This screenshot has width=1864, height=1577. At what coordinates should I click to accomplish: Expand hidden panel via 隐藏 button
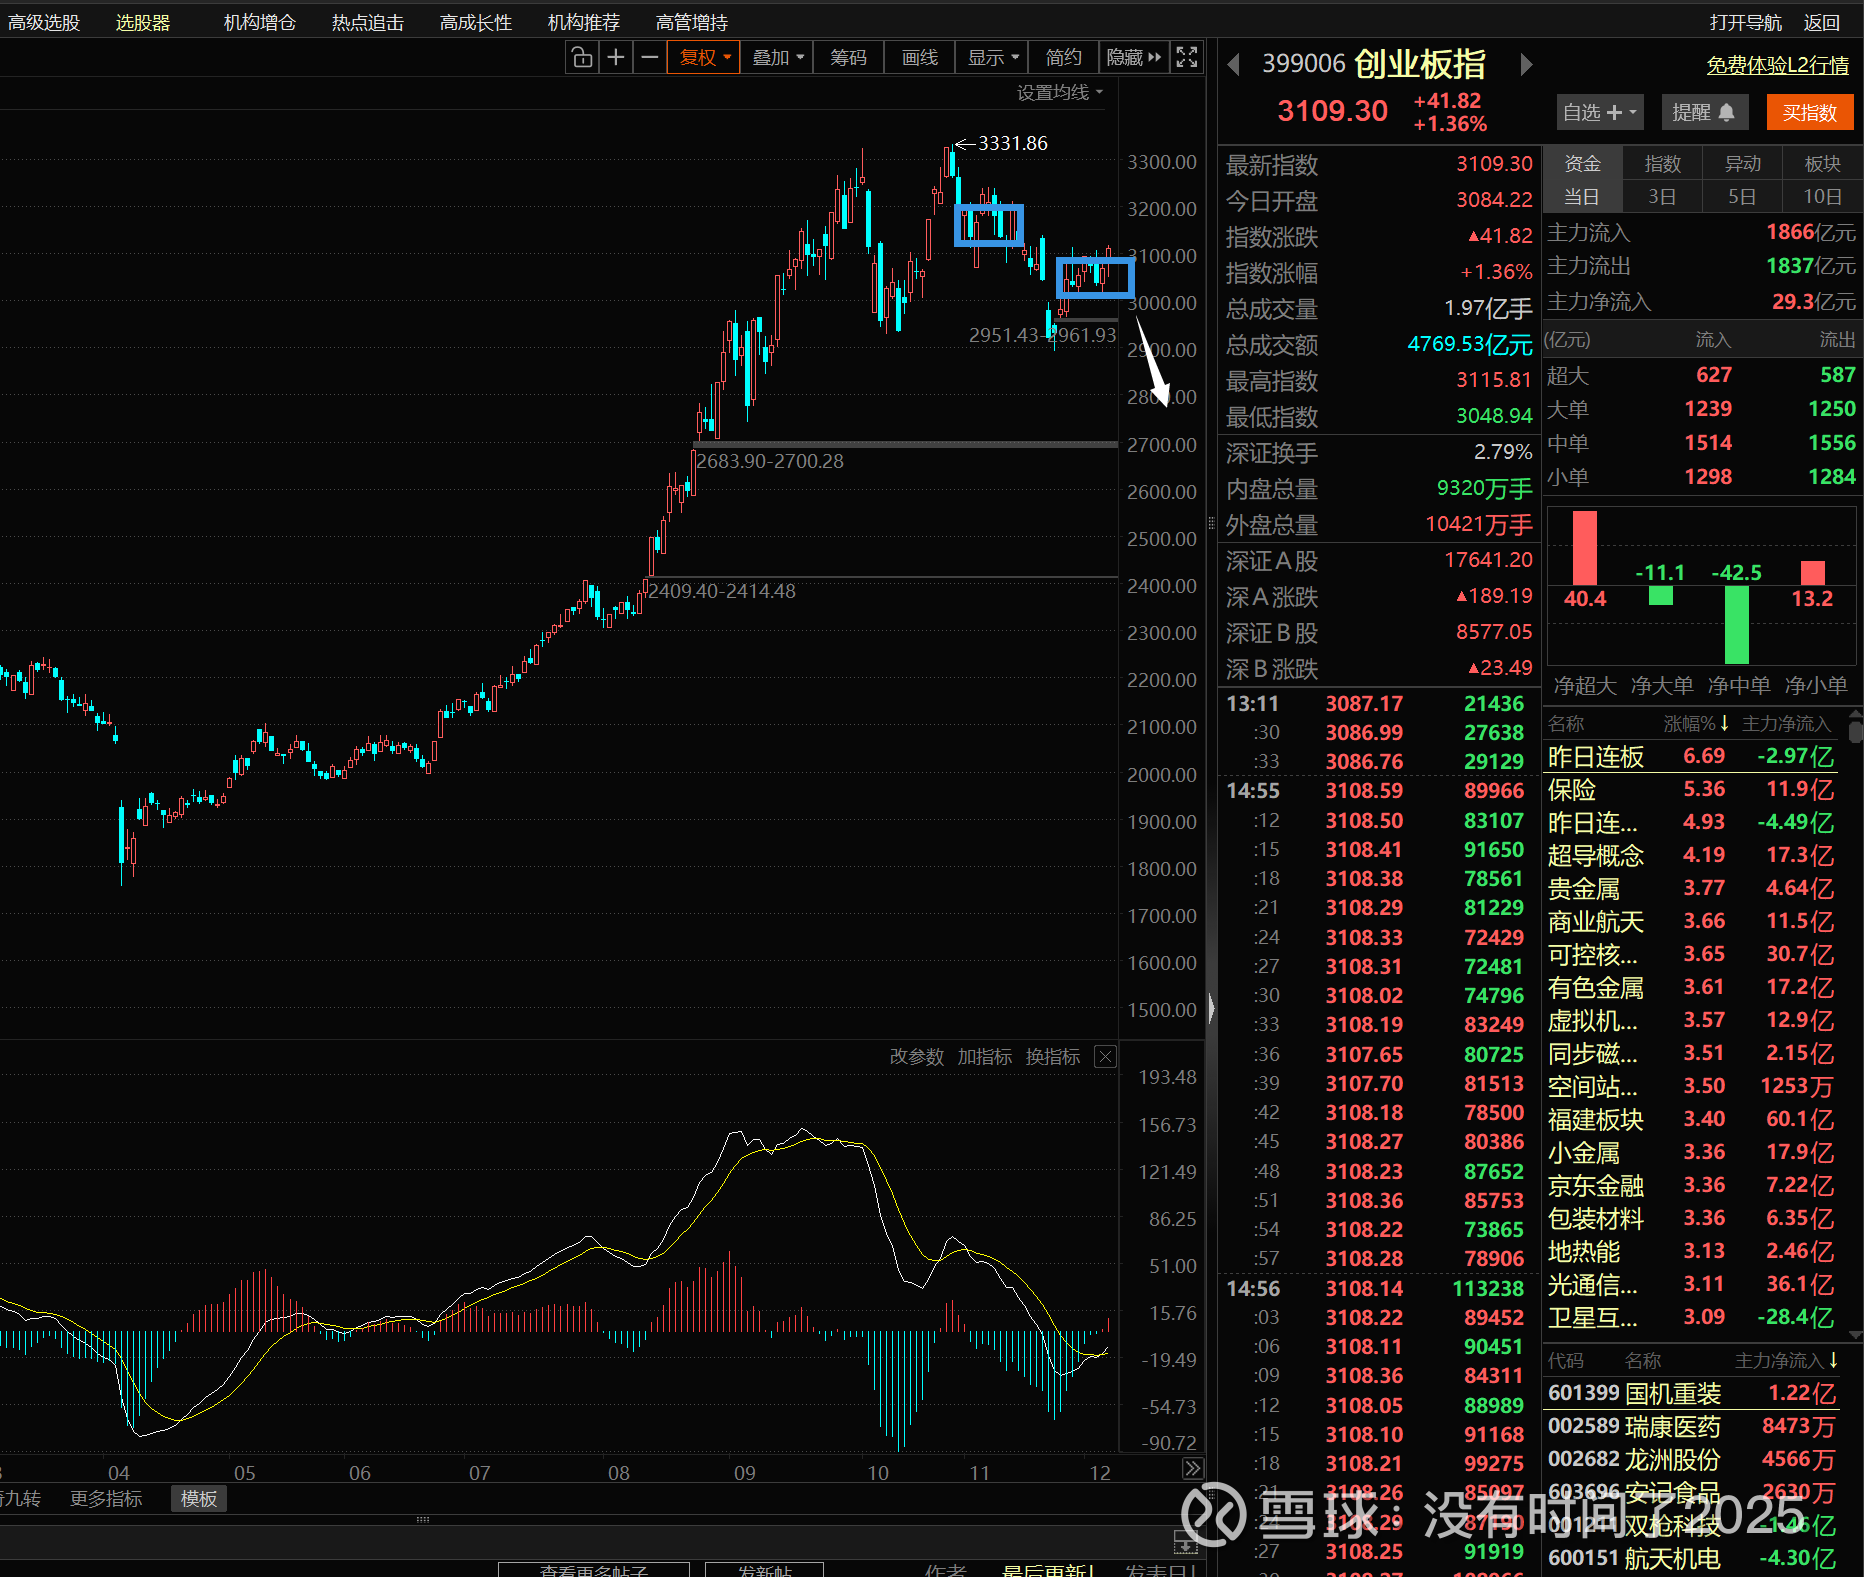click(1134, 58)
